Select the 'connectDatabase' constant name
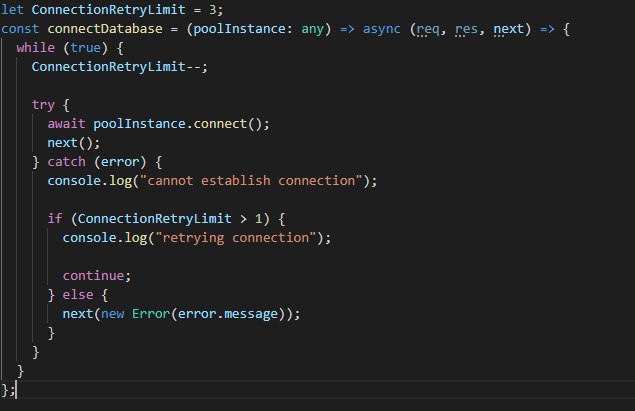Viewport: 635px width, 411px height. point(105,29)
